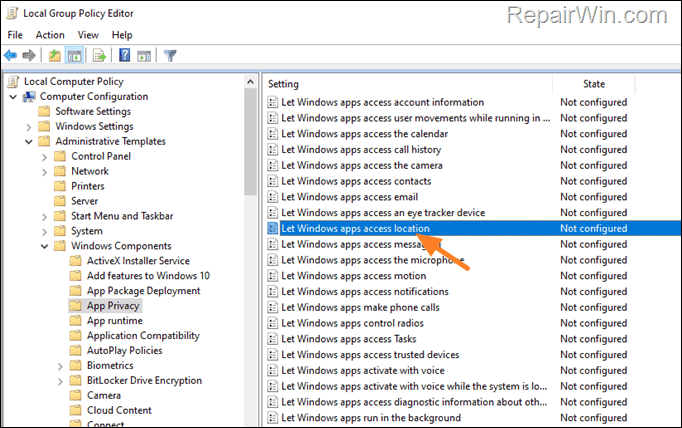
Task: Select 'Let Windows apps access call history'
Action: tap(361, 150)
